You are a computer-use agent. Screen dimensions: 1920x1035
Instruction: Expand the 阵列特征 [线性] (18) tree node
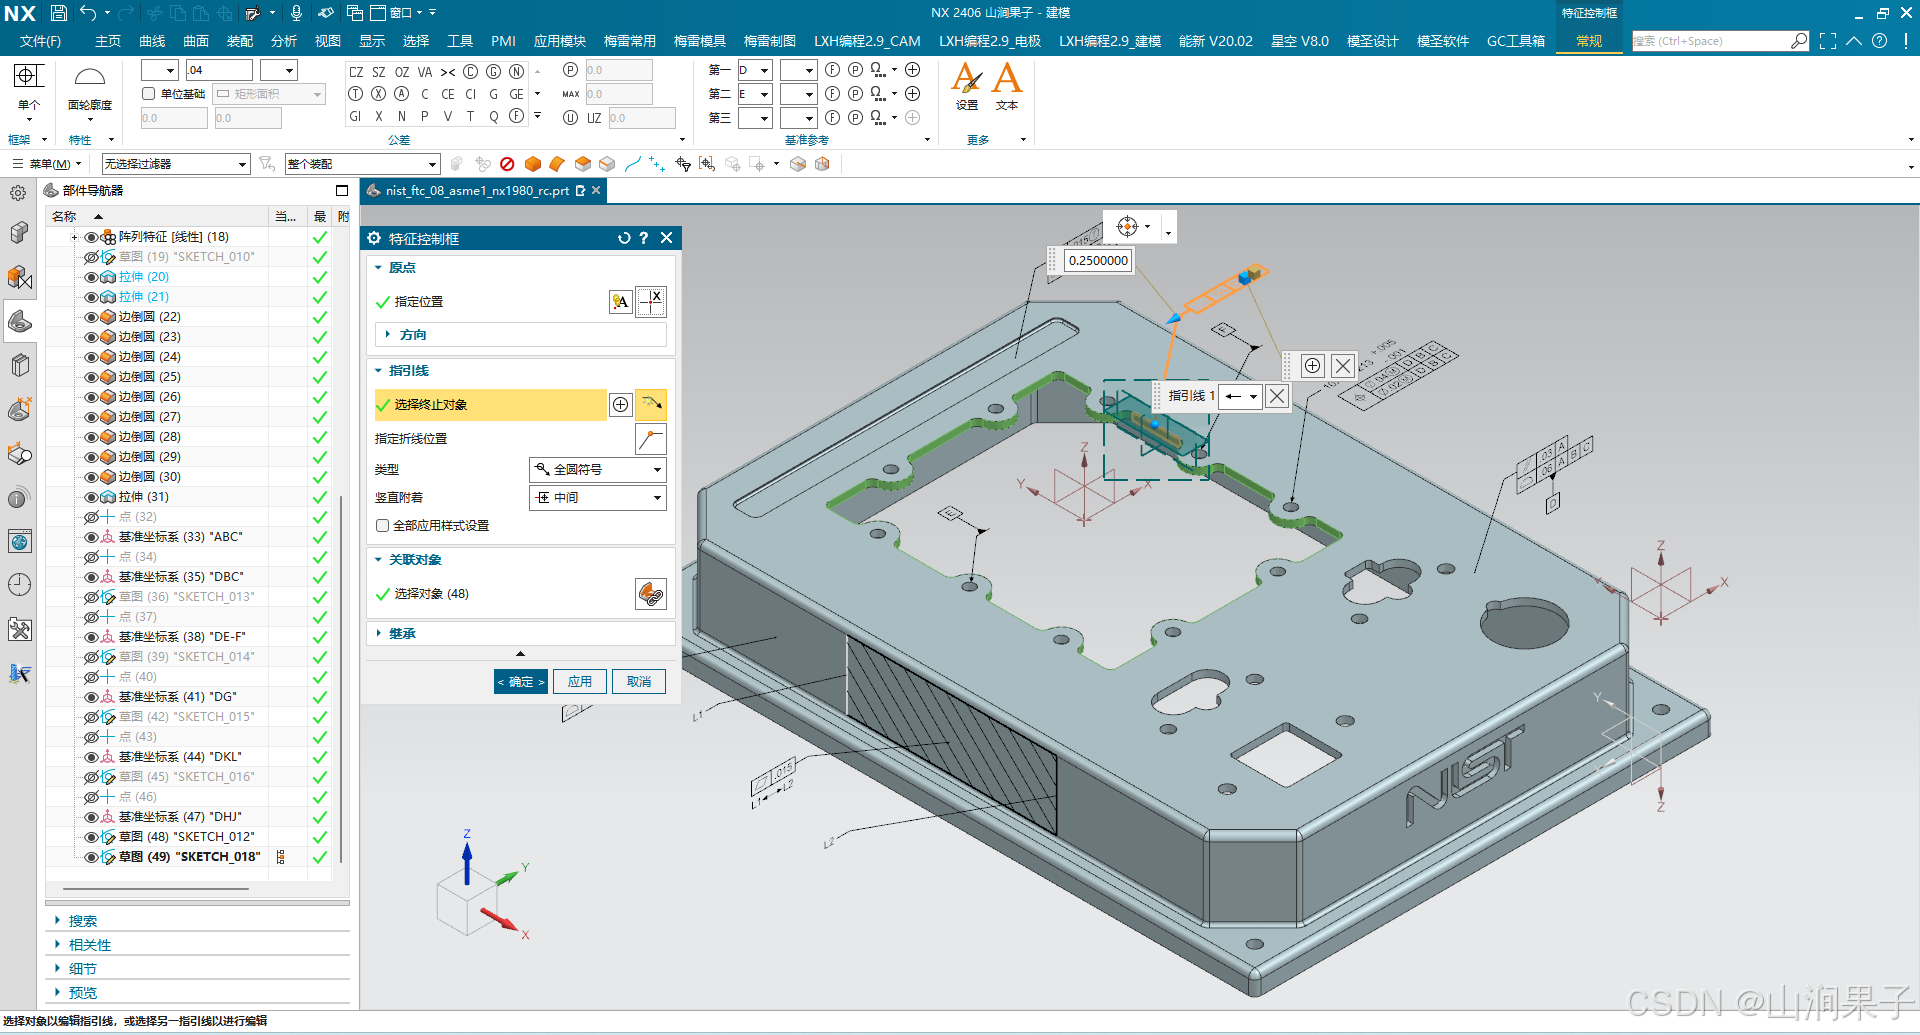(x=74, y=237)
